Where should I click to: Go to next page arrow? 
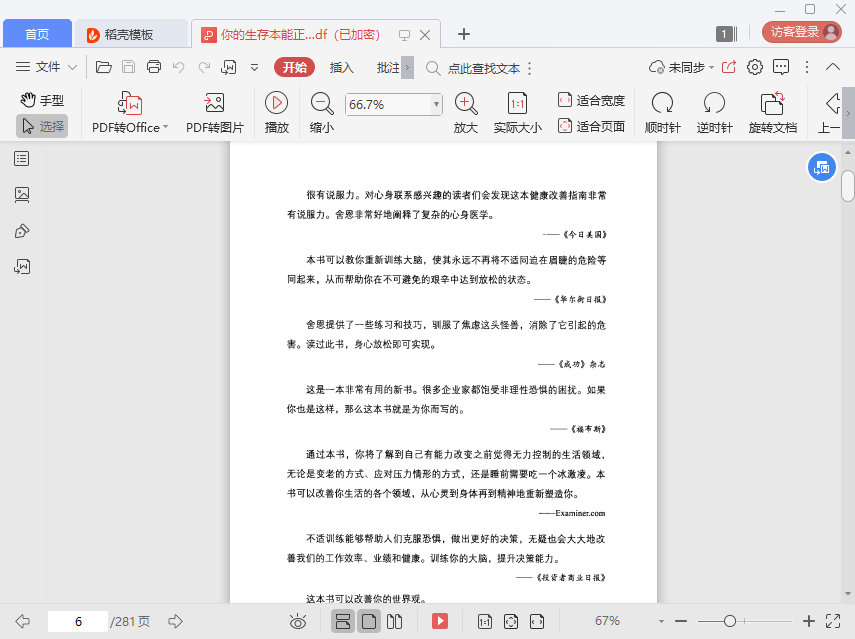[175, 621]
